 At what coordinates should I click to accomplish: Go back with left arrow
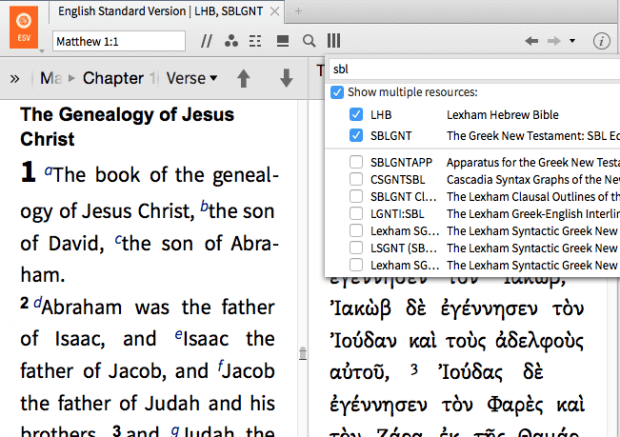tap(531, 41)
